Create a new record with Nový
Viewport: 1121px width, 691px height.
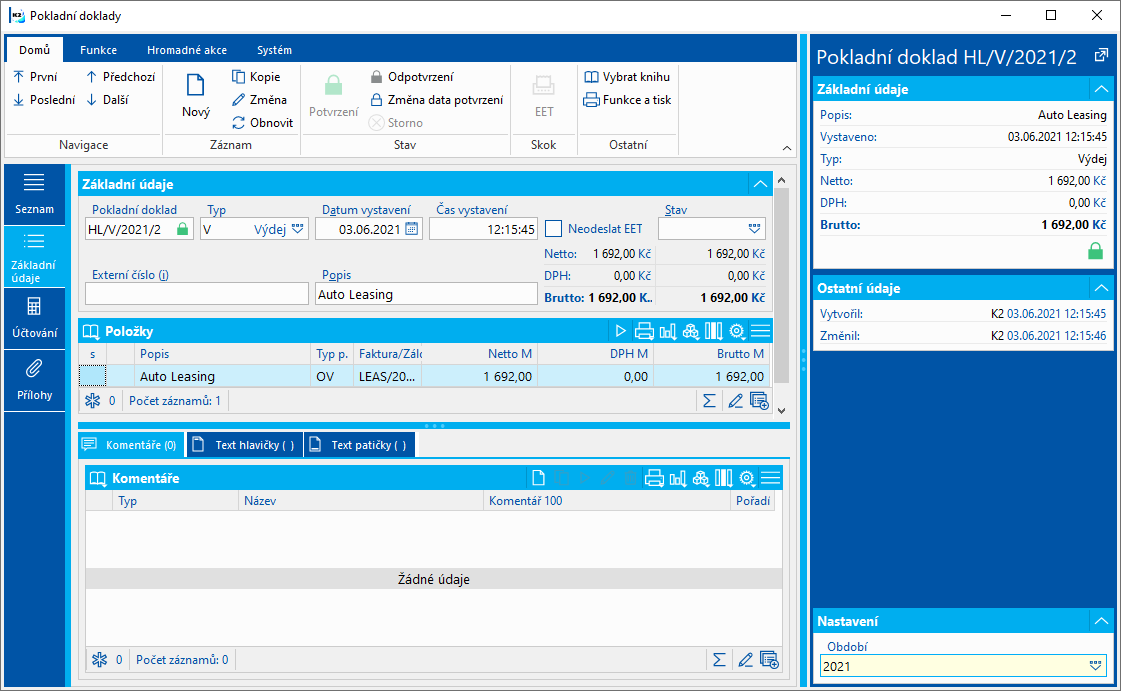pyautogui.click(x=195, y=95)
